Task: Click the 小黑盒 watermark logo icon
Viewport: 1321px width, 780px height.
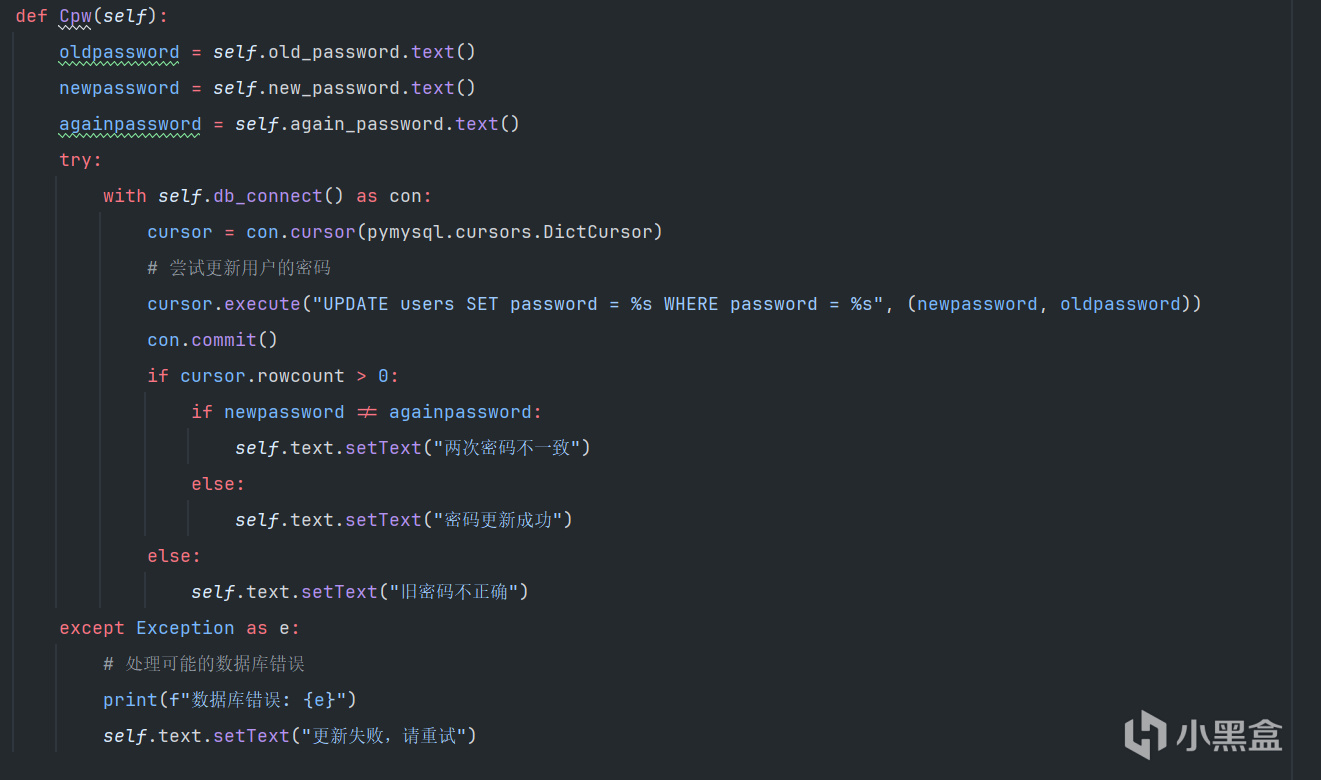Action: (x=1144, y=734)
